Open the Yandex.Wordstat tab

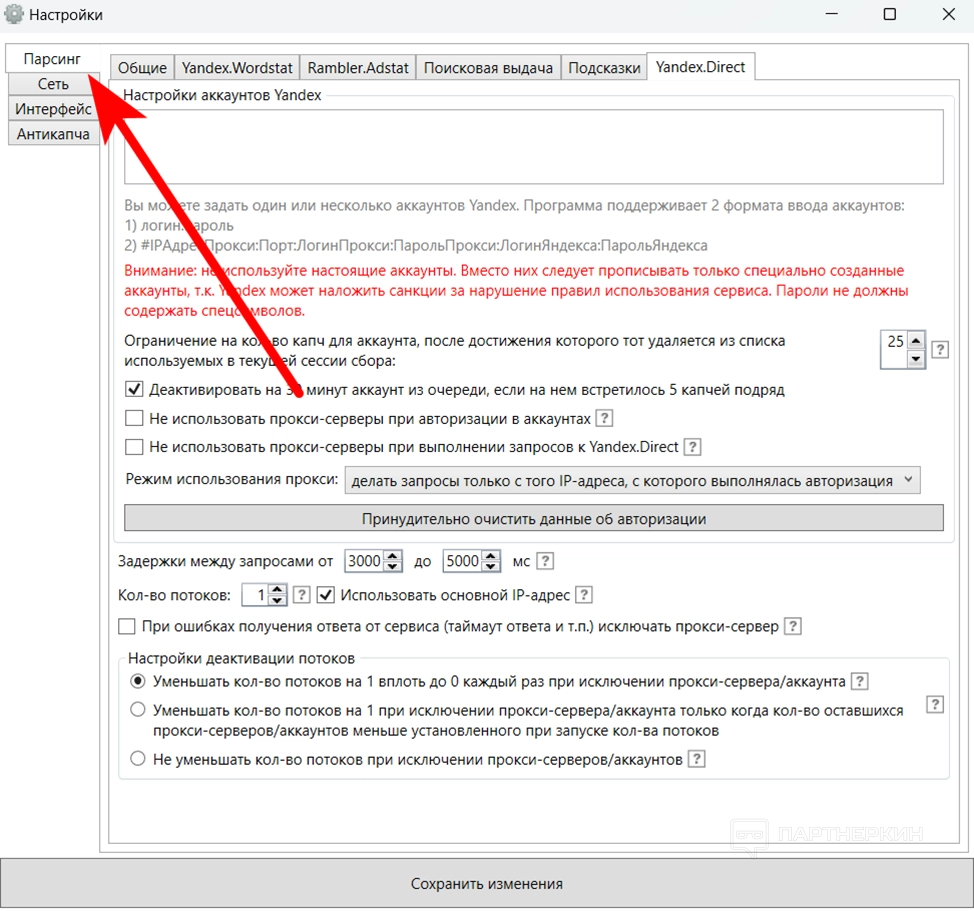[x=237, y=67]
